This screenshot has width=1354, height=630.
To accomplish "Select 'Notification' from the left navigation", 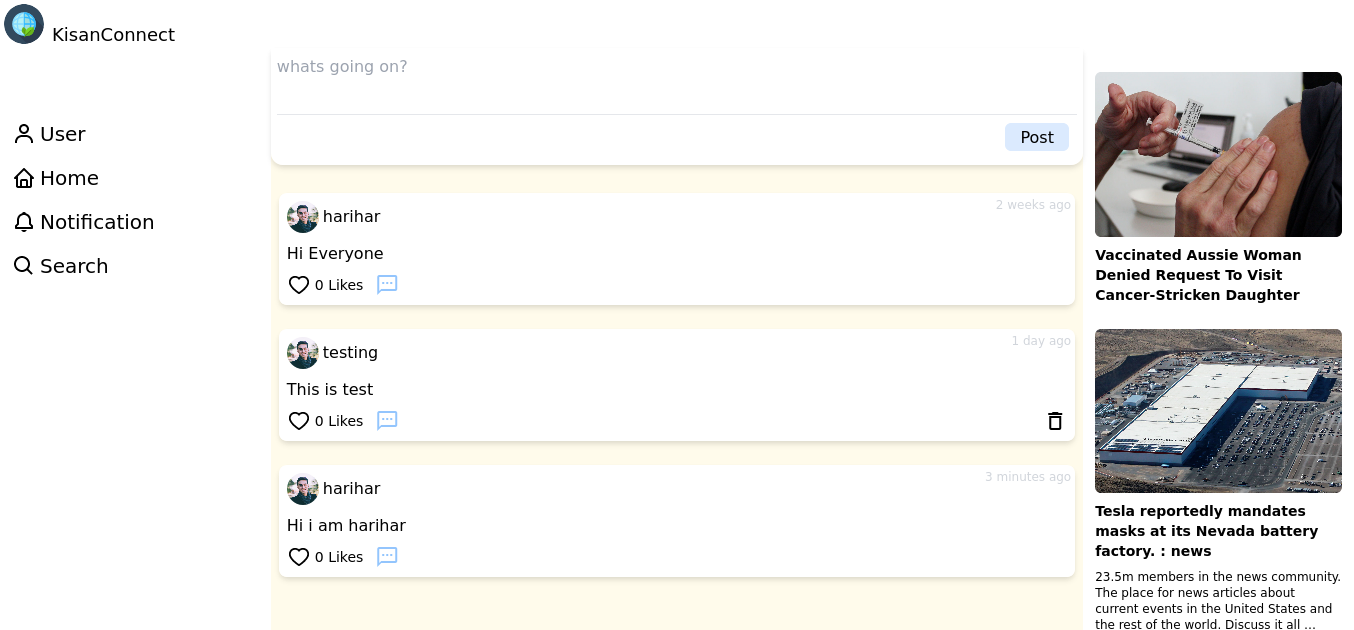I will [x=96, y=221].
